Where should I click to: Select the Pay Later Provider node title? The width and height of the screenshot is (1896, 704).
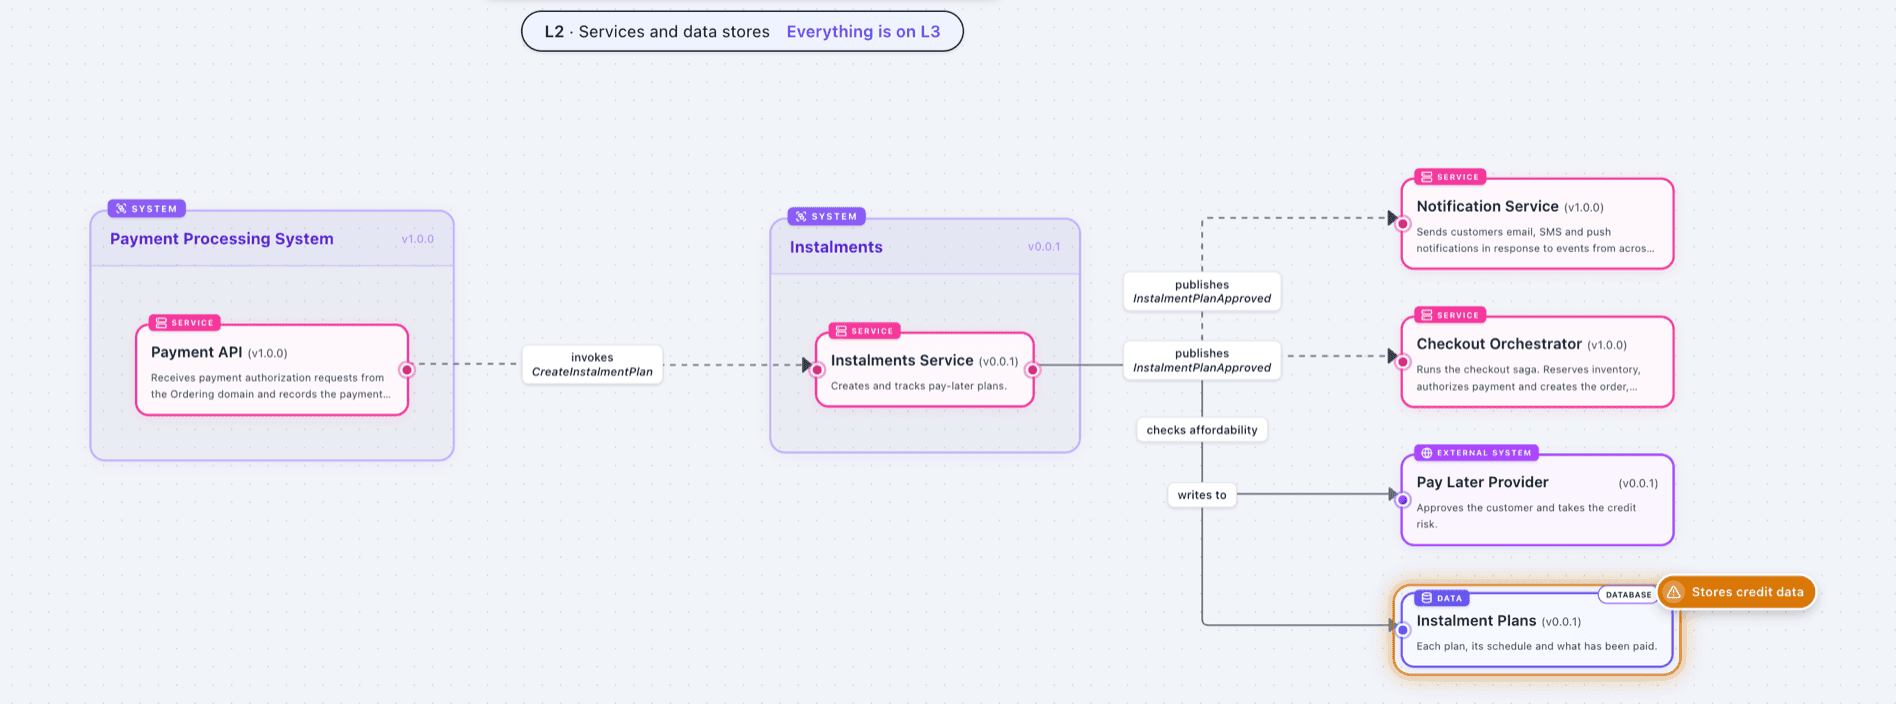pyautogui.click(x=1482, y=482)
